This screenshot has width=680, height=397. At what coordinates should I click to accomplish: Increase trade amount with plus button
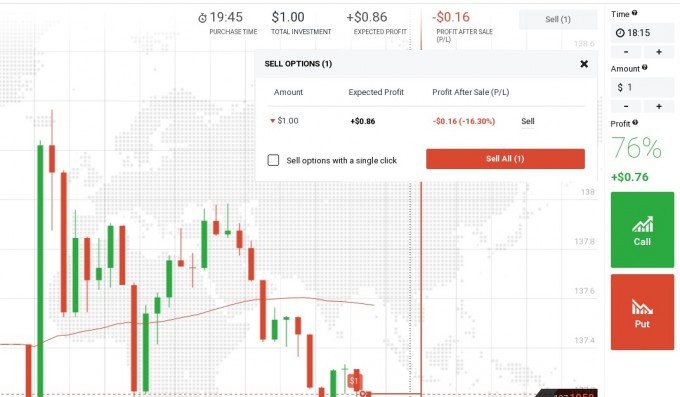(x=659, y=106)
